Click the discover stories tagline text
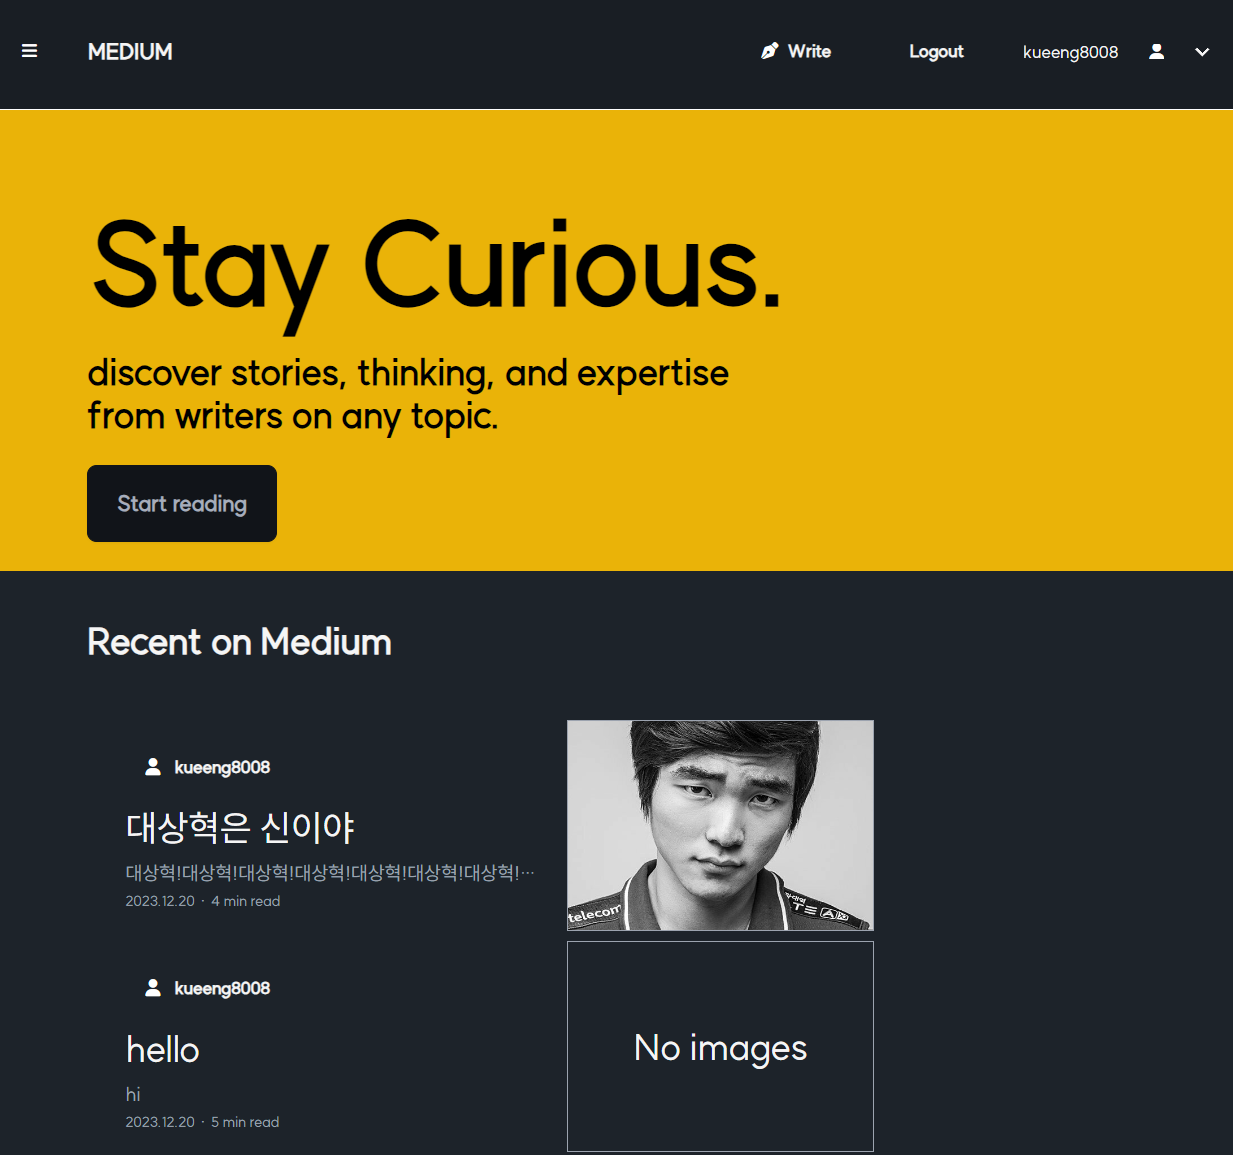Image resolution: width=1233 pixels, height=1155 pixels. [408, 394]
